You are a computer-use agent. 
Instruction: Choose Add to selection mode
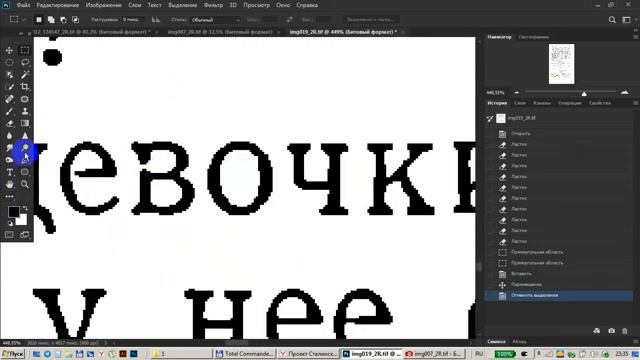tap(51, 20)
